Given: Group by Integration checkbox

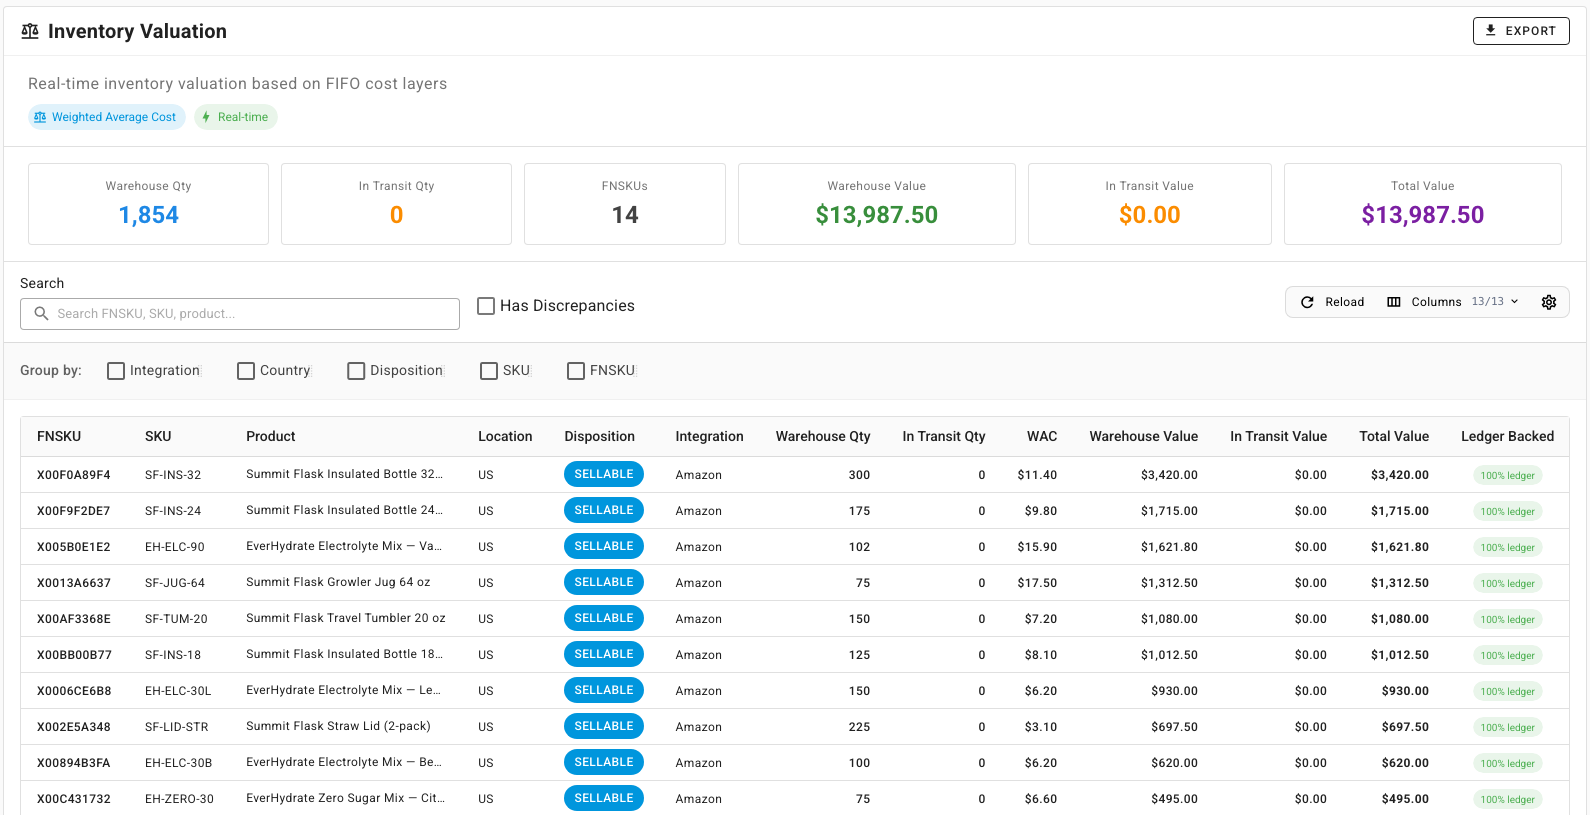Looking at the screenshot, I should tap(116, 371).
